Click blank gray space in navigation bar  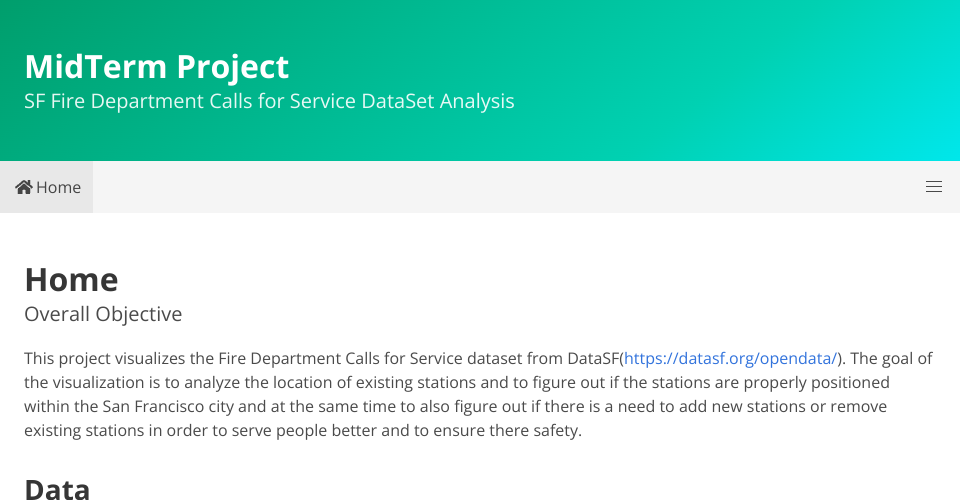click(x=500, y=187)
